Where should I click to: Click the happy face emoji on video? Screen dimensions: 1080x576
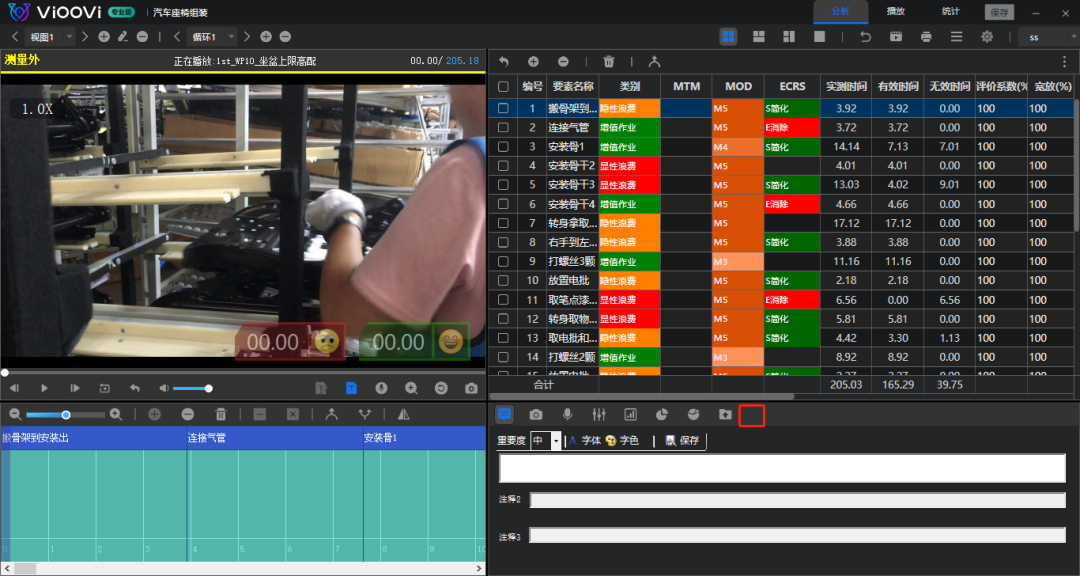coord(450,342)
